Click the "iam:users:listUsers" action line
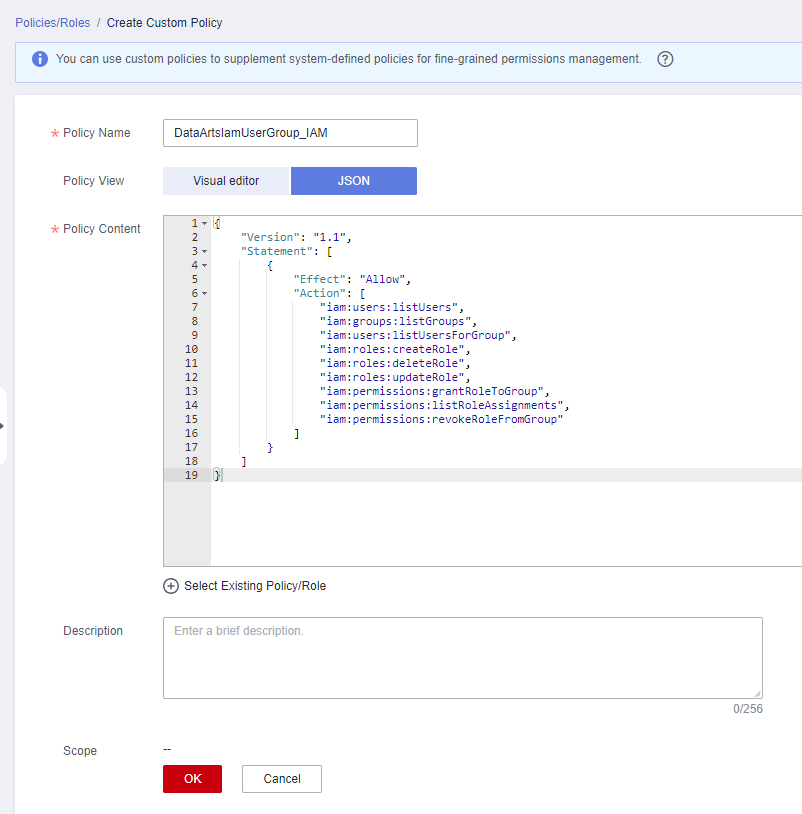 tap(391, 307)
